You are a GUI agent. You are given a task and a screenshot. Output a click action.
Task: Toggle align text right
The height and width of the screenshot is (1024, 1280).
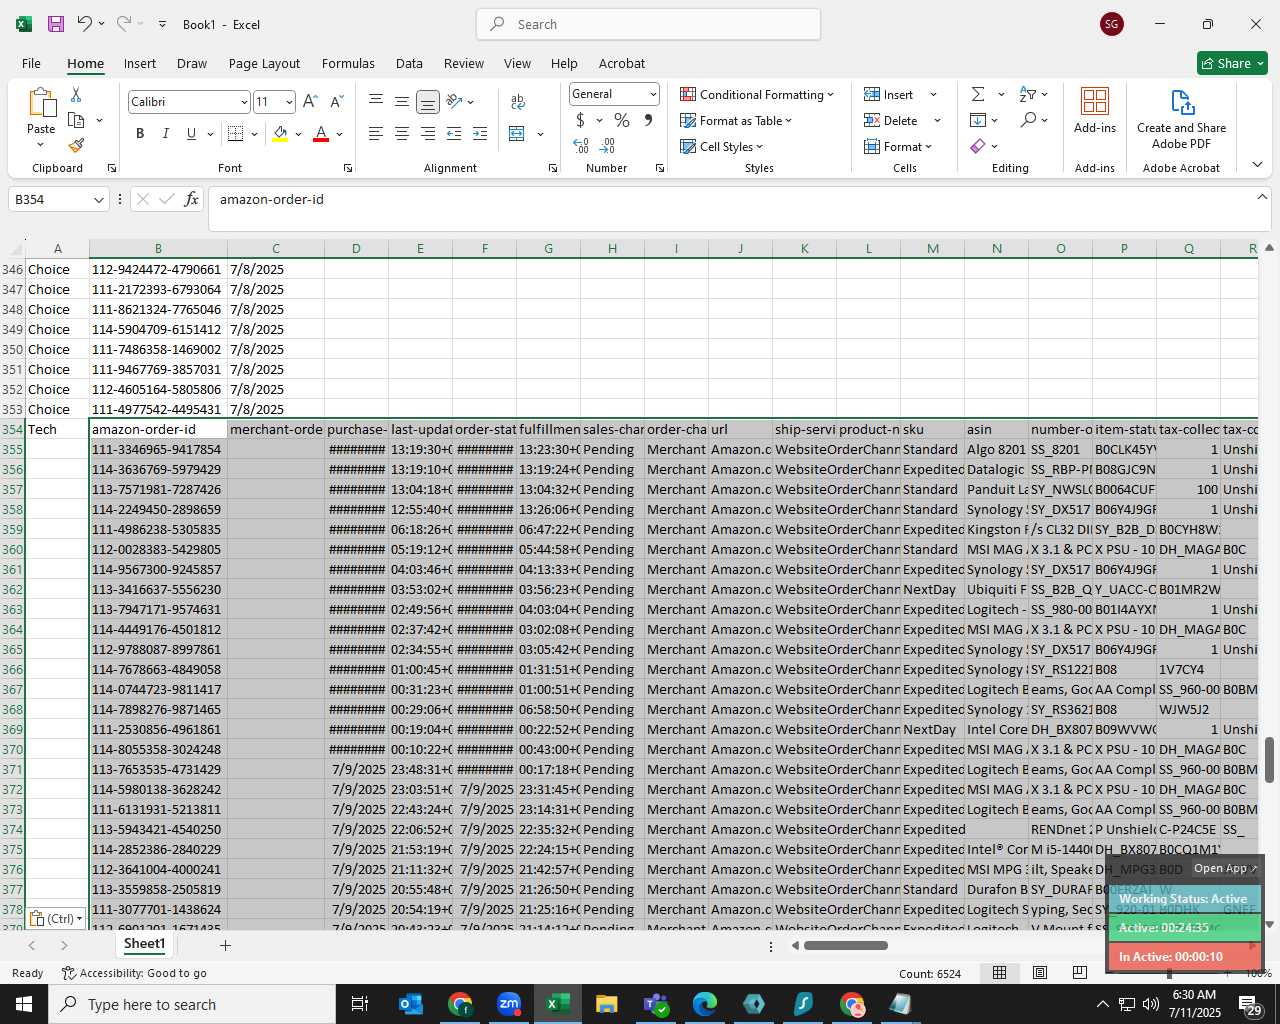click(427, 133)
